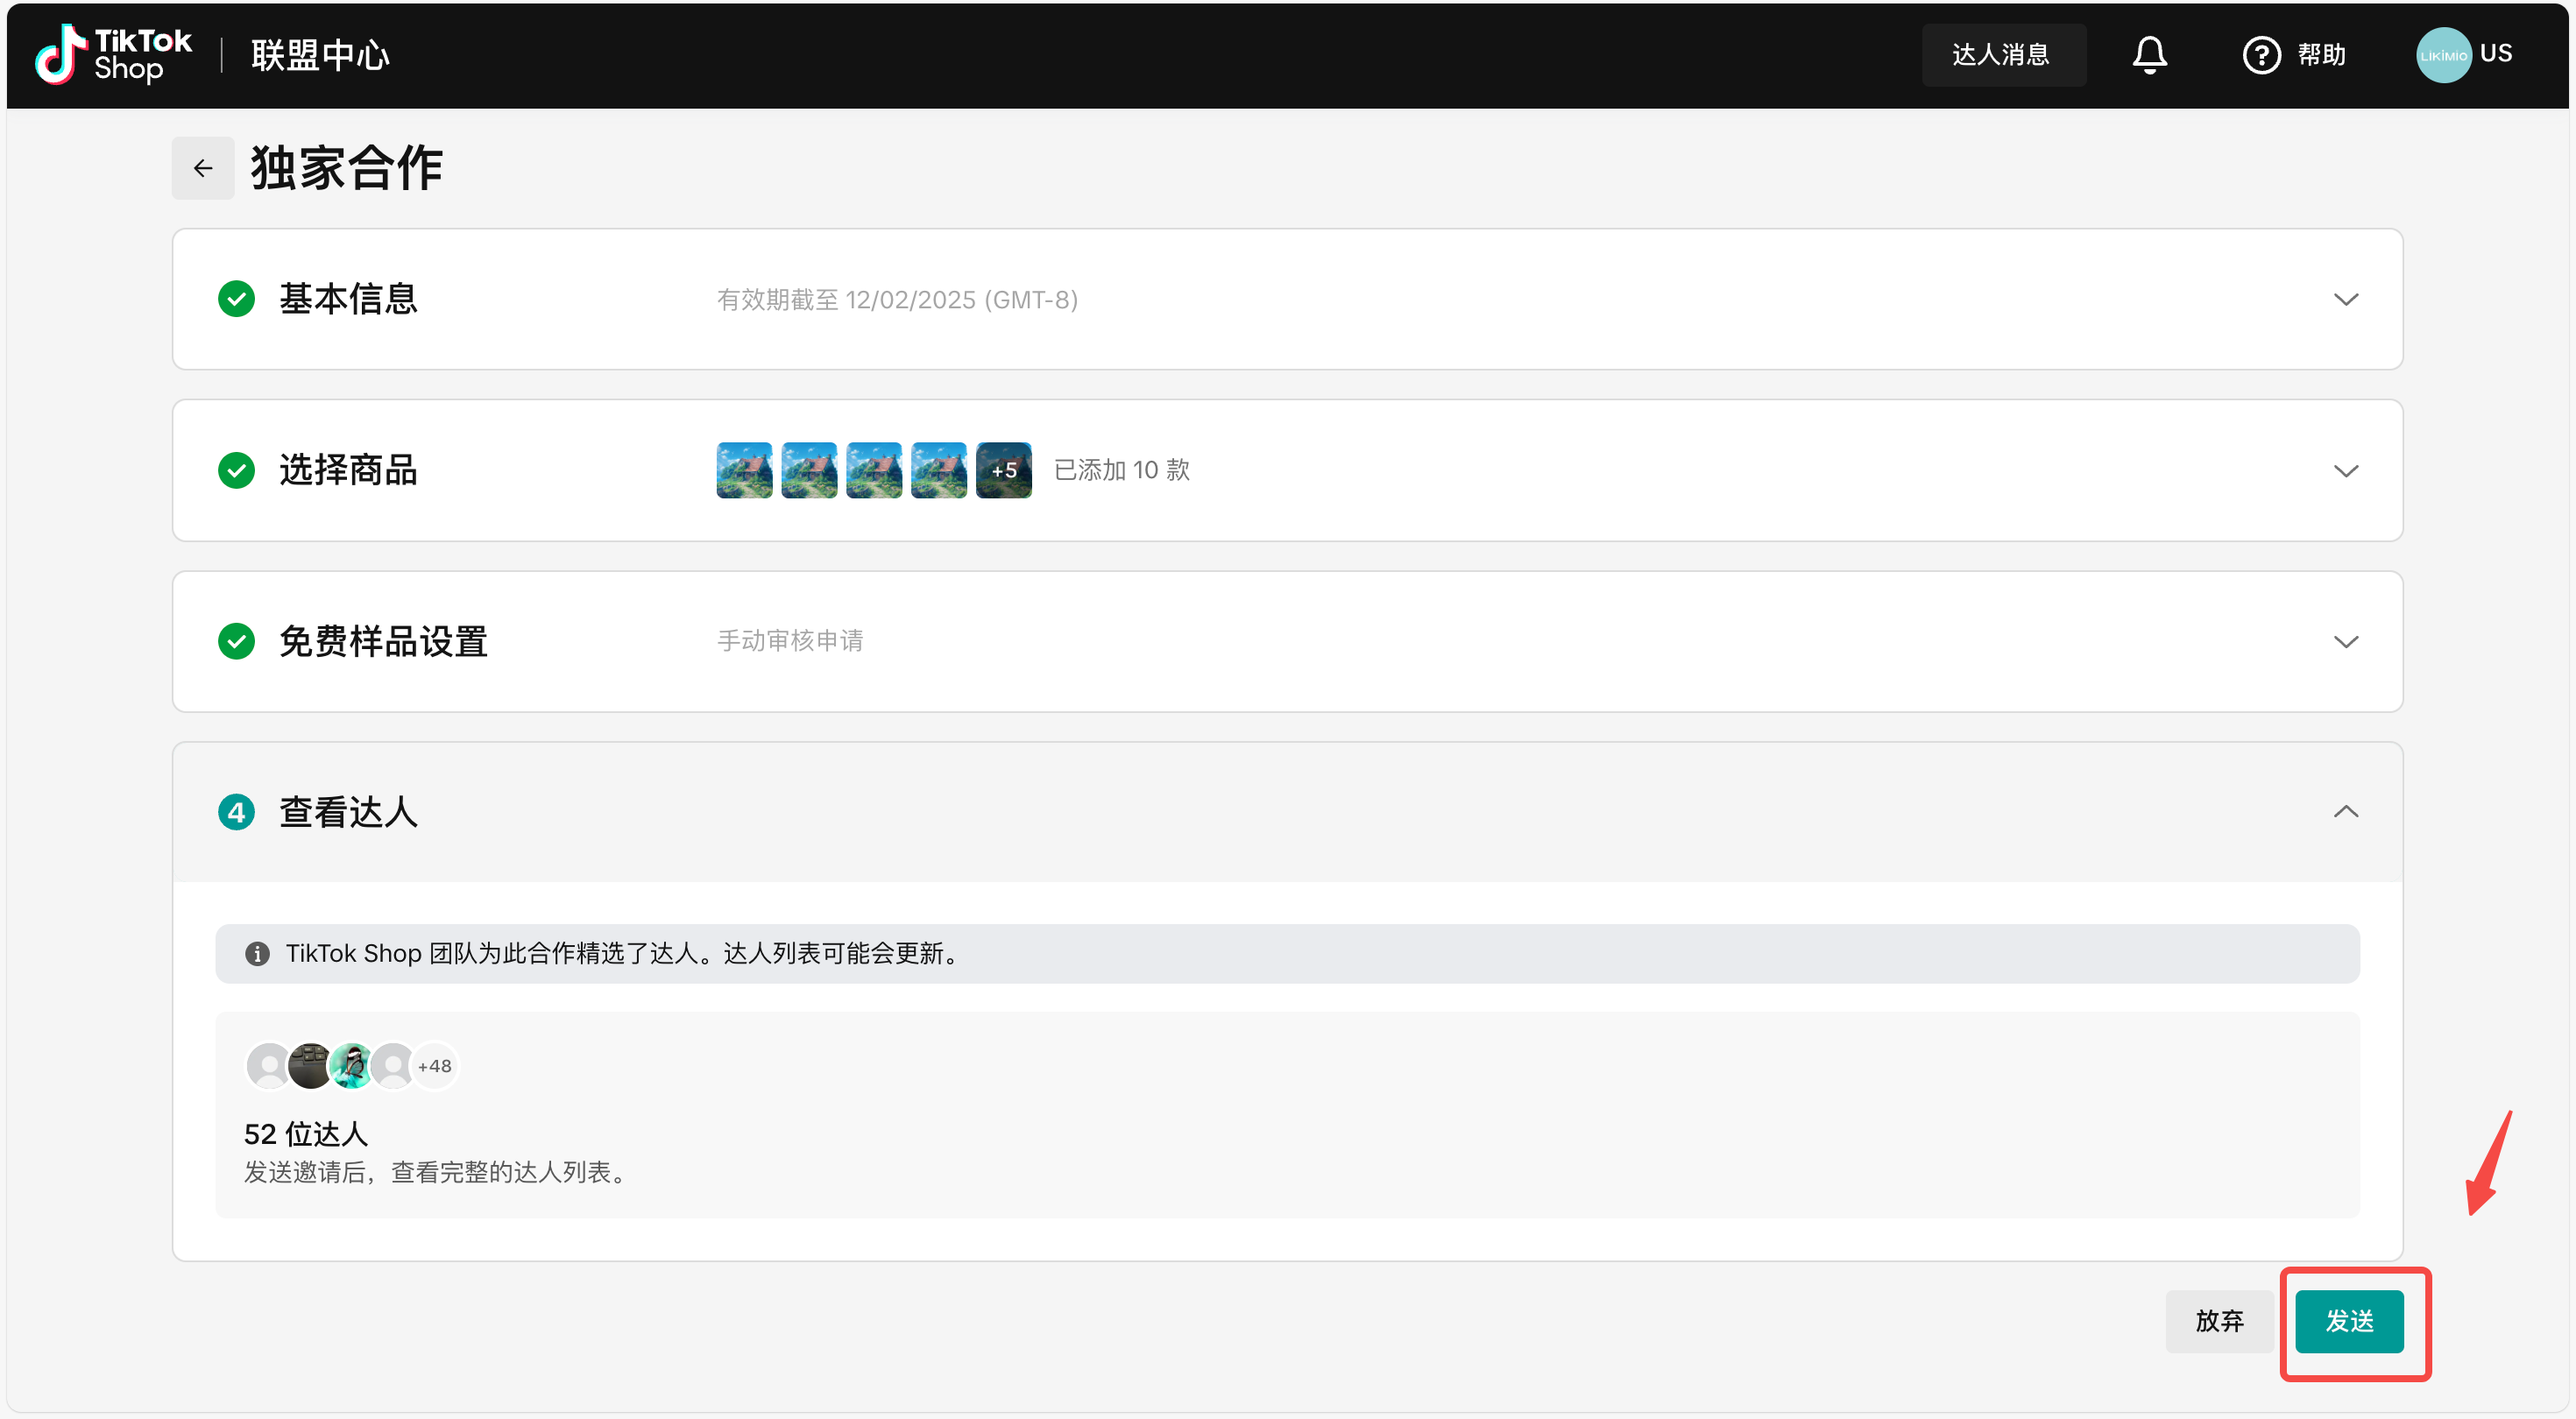Open the LIKIMIO account avatar
The width and height of the screenshot is (2576, 1419).
pyautogui.click(x=2442, y=55)
